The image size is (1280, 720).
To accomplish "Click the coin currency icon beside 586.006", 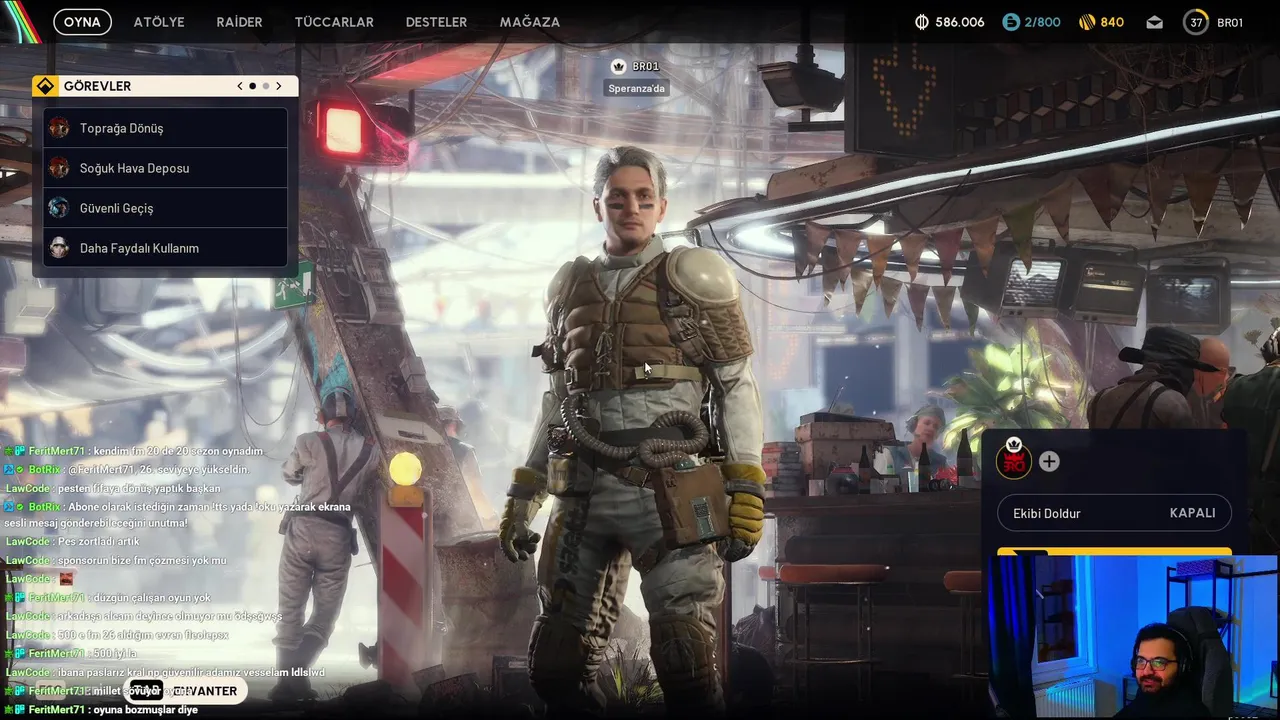I will pos(922,22).
